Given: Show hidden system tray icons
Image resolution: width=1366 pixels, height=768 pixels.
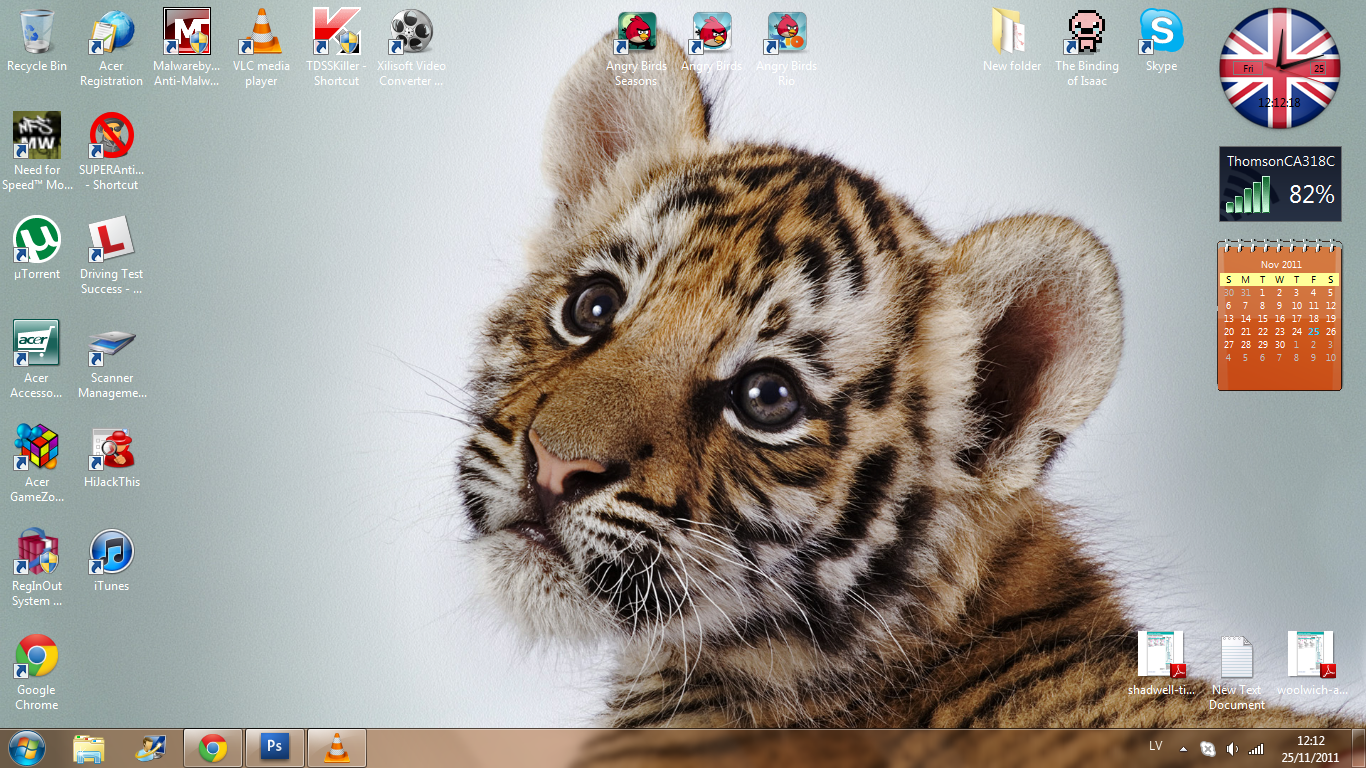Looking at the screenshot, I should (1184, 749).
